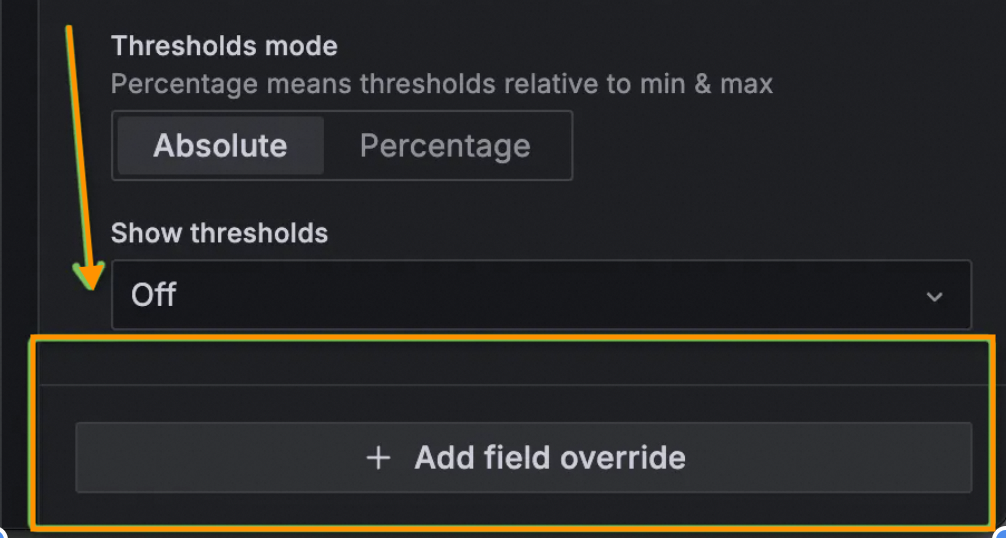Click the orange arrow annotation shaft
Screen dimensions: 1006x538
(80, 150)
